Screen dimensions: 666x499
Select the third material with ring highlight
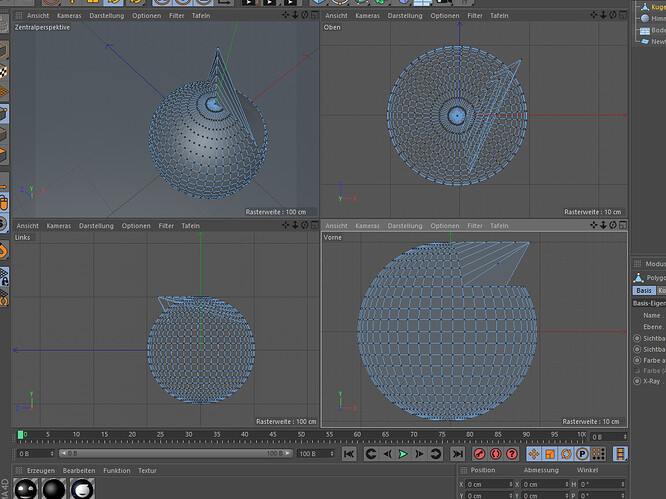click(82, 489)
